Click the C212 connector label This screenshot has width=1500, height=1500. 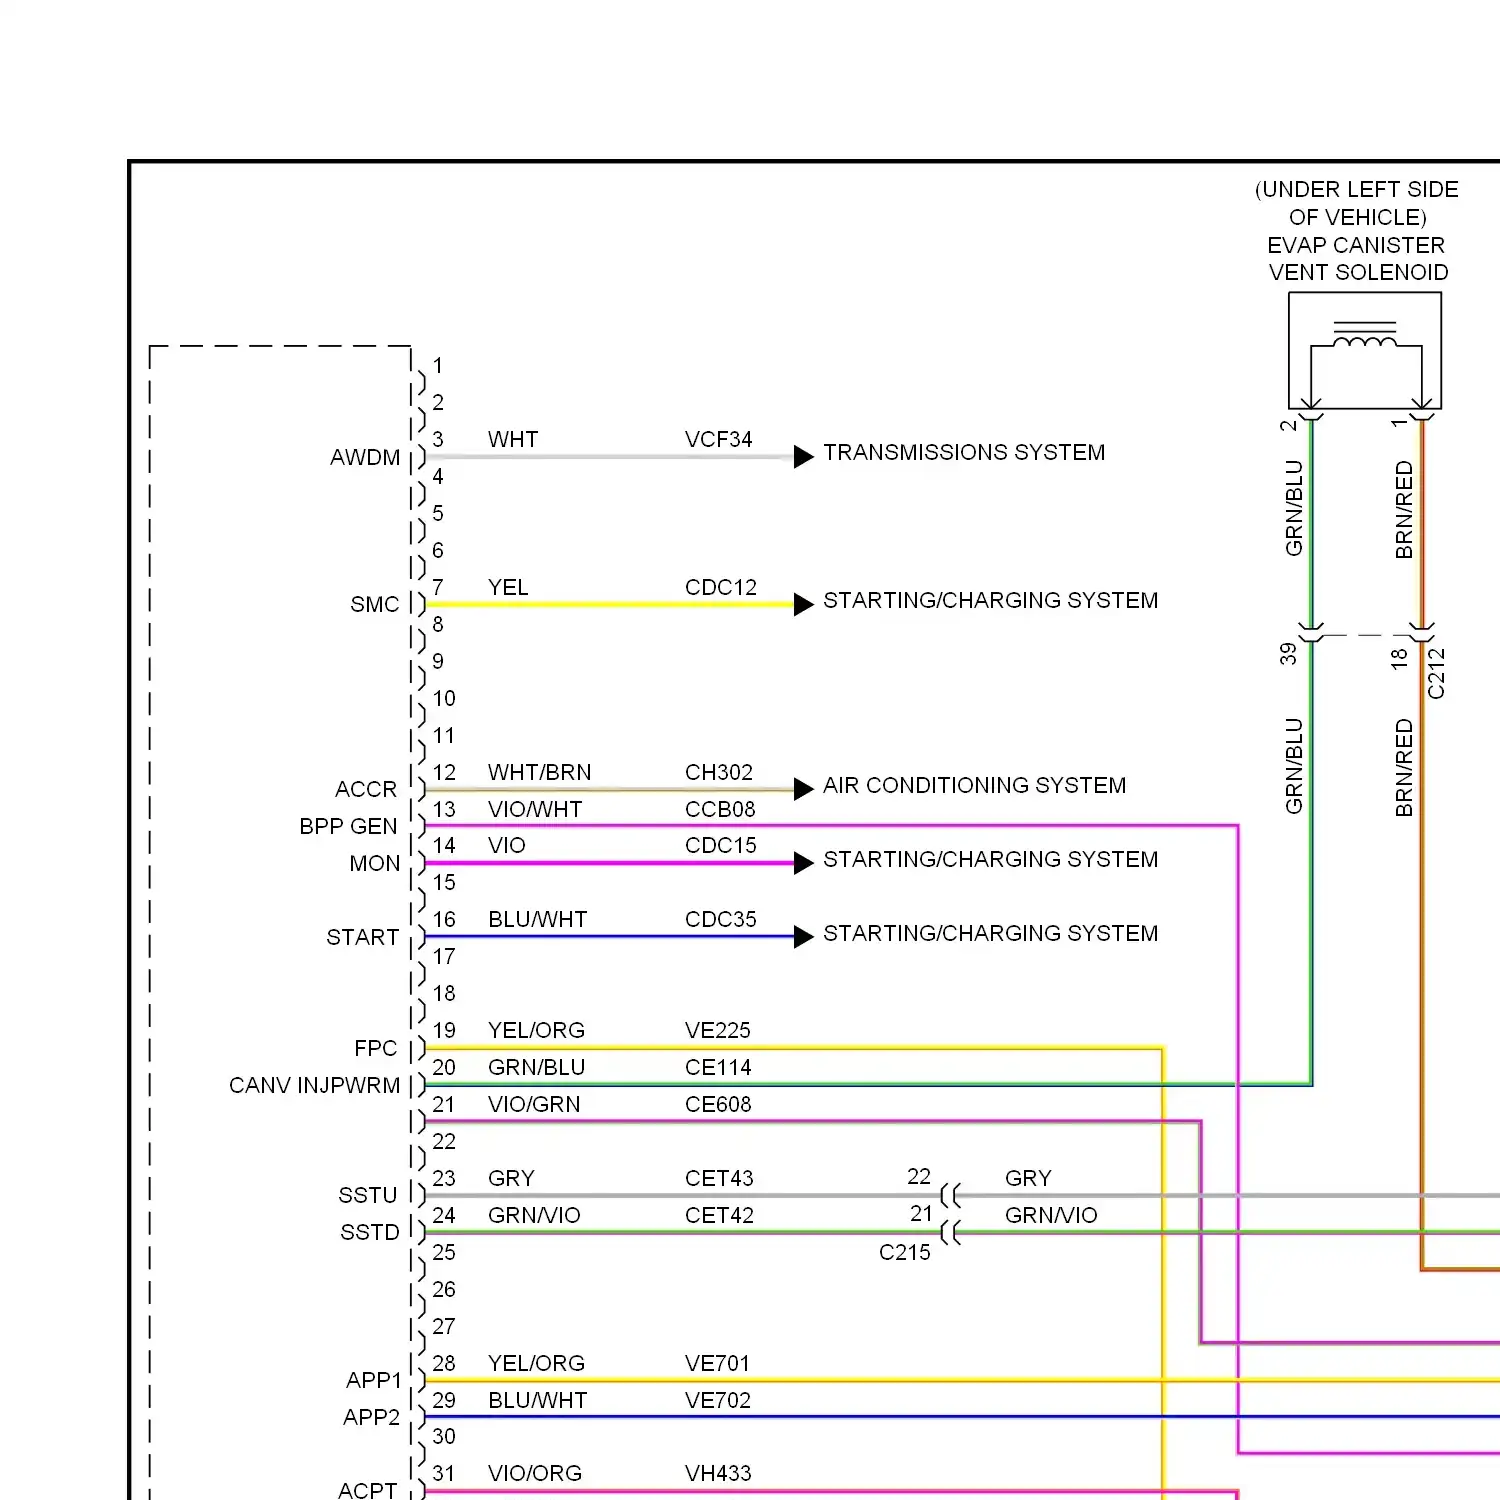pos(1437,674)
